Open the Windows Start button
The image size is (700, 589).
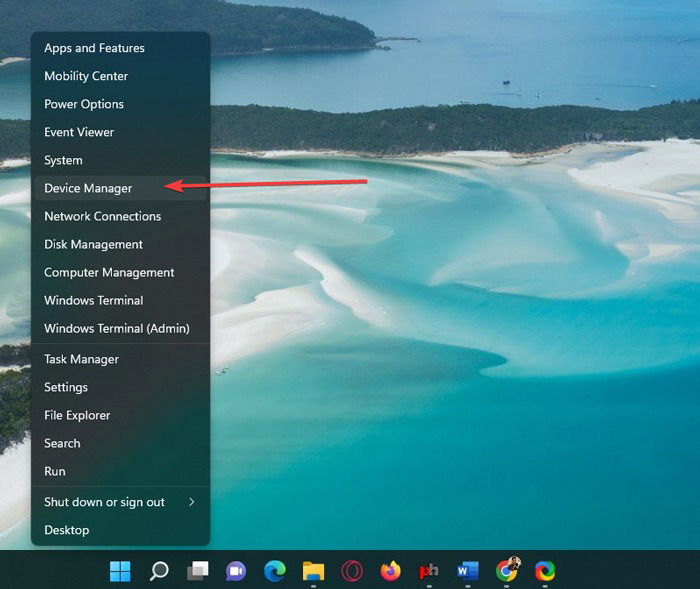coord(120,571)
